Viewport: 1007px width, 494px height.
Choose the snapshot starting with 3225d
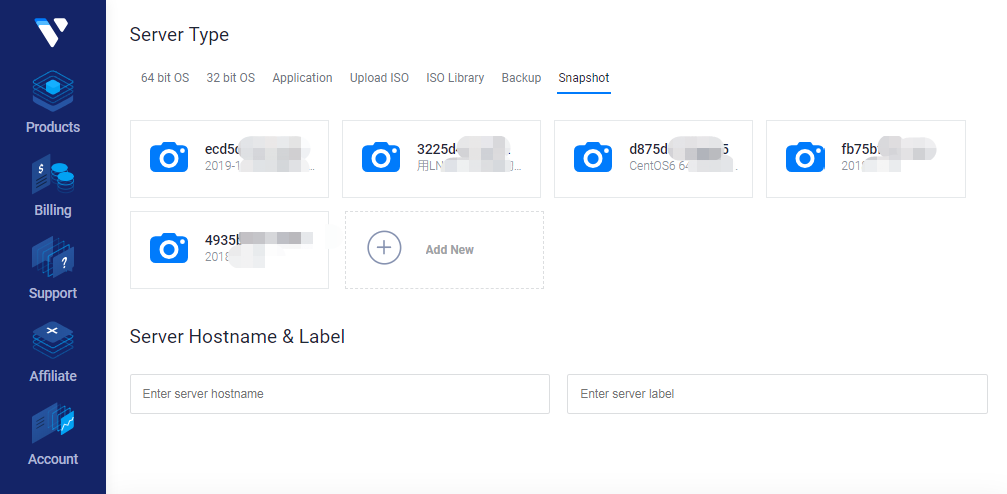click(x=441, y=158)
